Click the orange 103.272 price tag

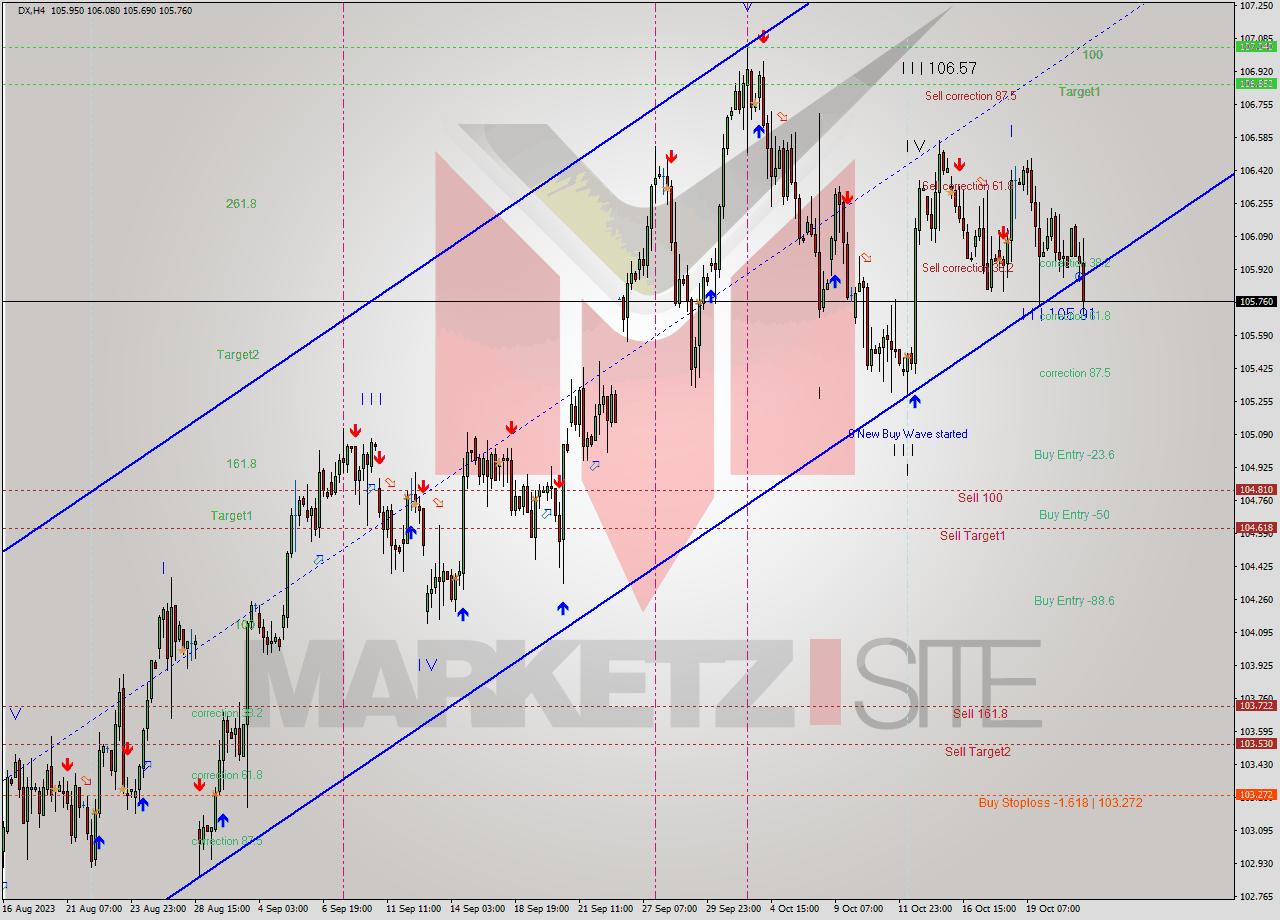(x=1256, y=795)
